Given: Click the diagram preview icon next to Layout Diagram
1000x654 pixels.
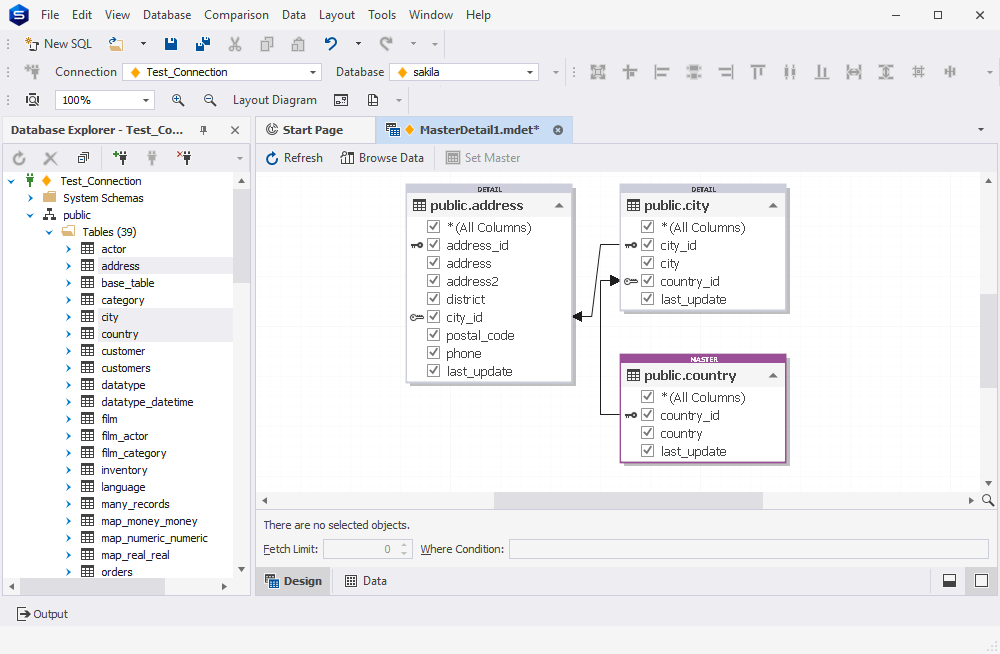Looking at the screenshot, I should point(341,100).
